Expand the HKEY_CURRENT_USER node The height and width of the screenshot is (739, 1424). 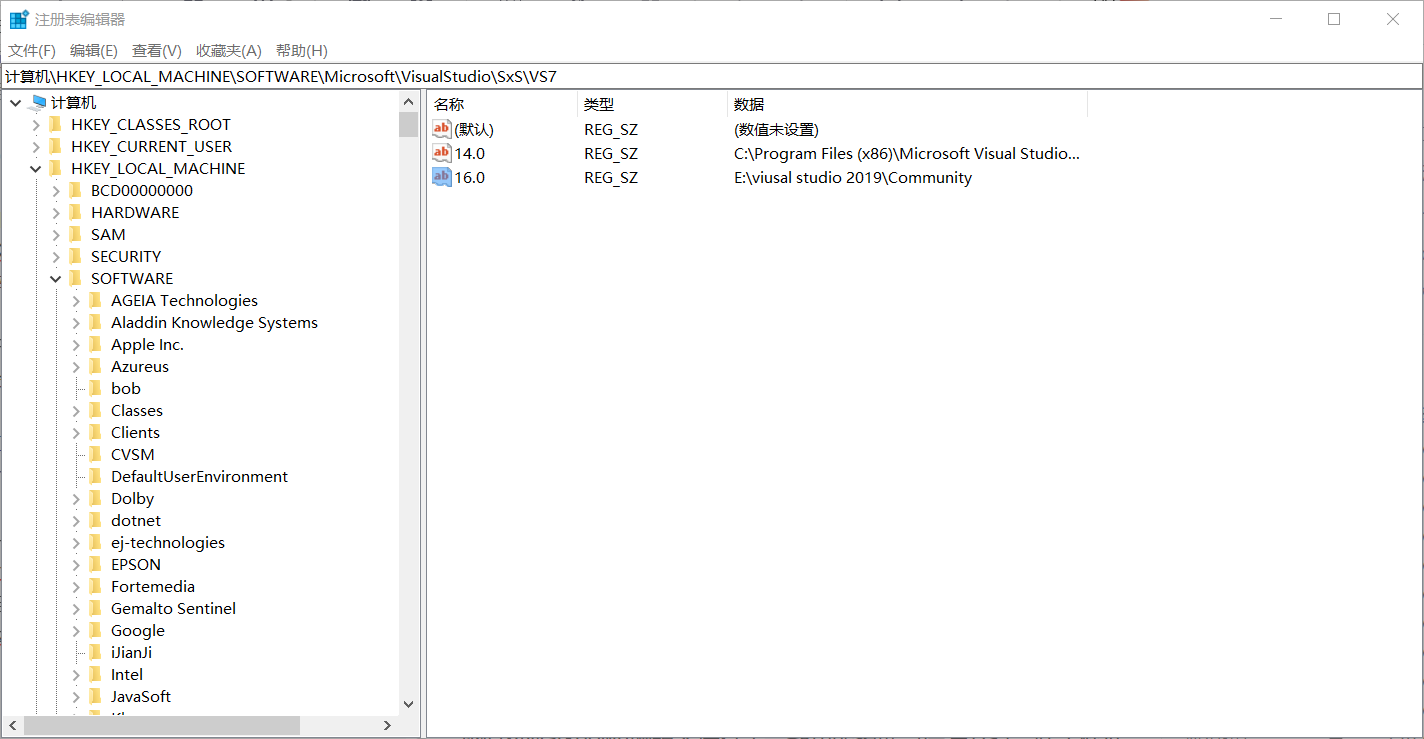click(36, 147)
